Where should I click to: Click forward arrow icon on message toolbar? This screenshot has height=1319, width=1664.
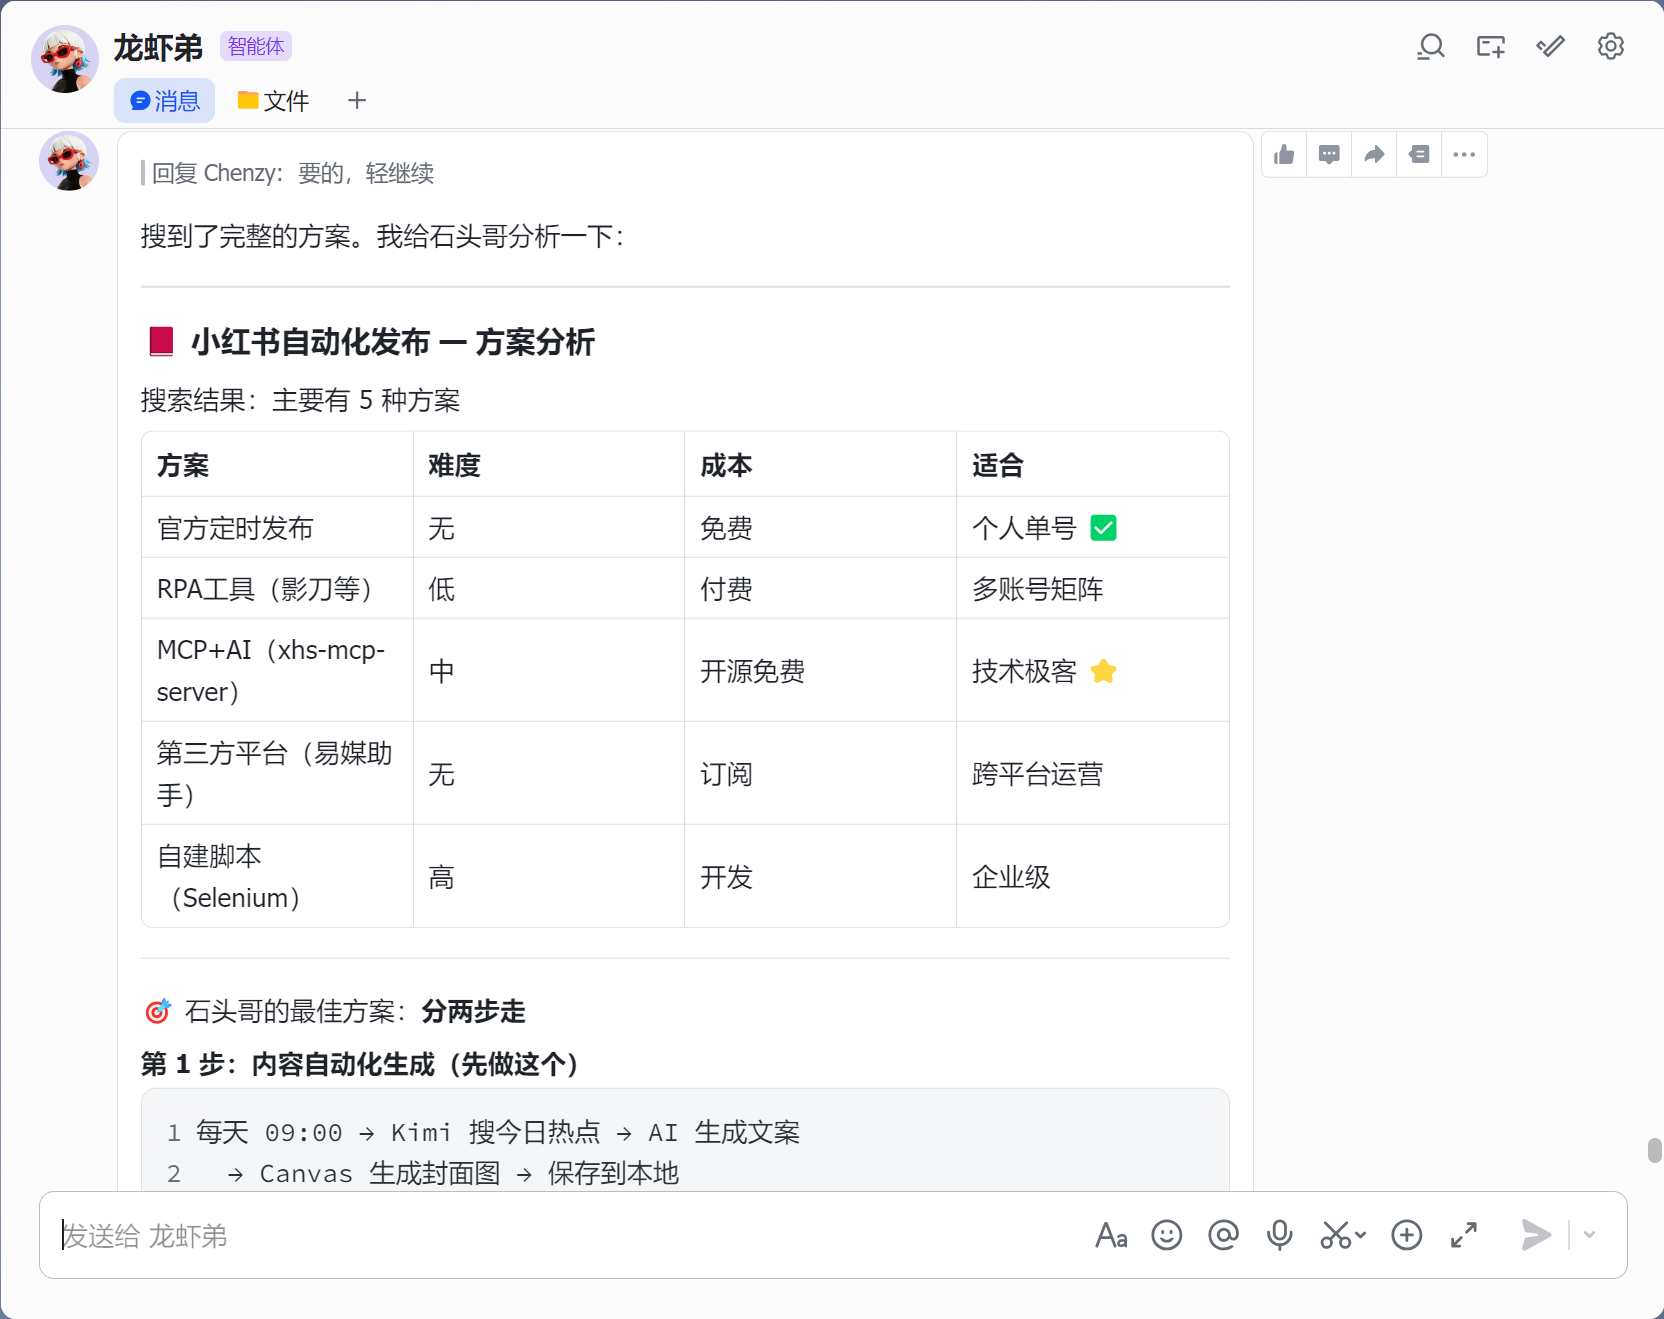coord(1374,155)
